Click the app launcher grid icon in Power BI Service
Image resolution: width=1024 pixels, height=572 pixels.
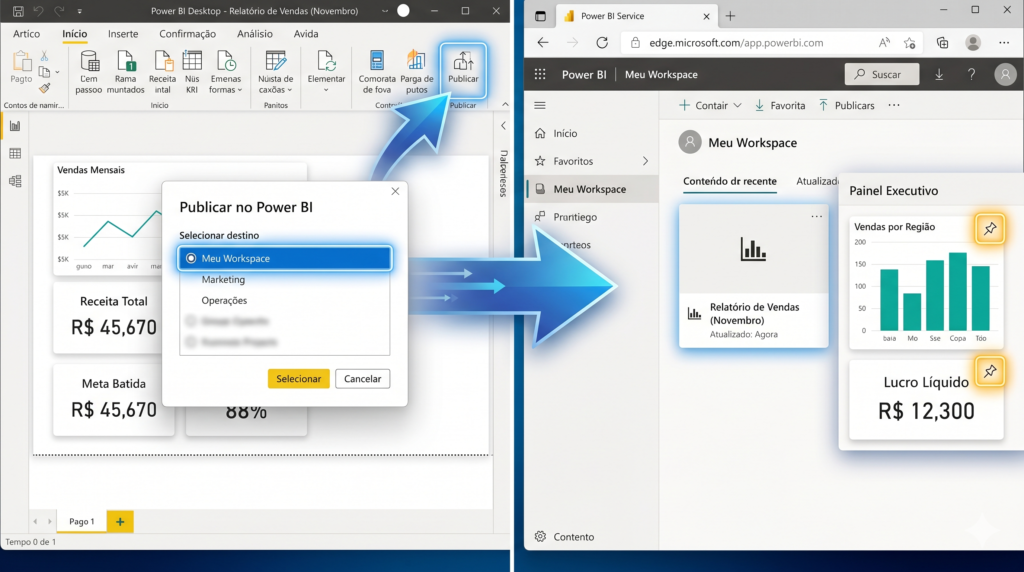[x=540, y=74]
